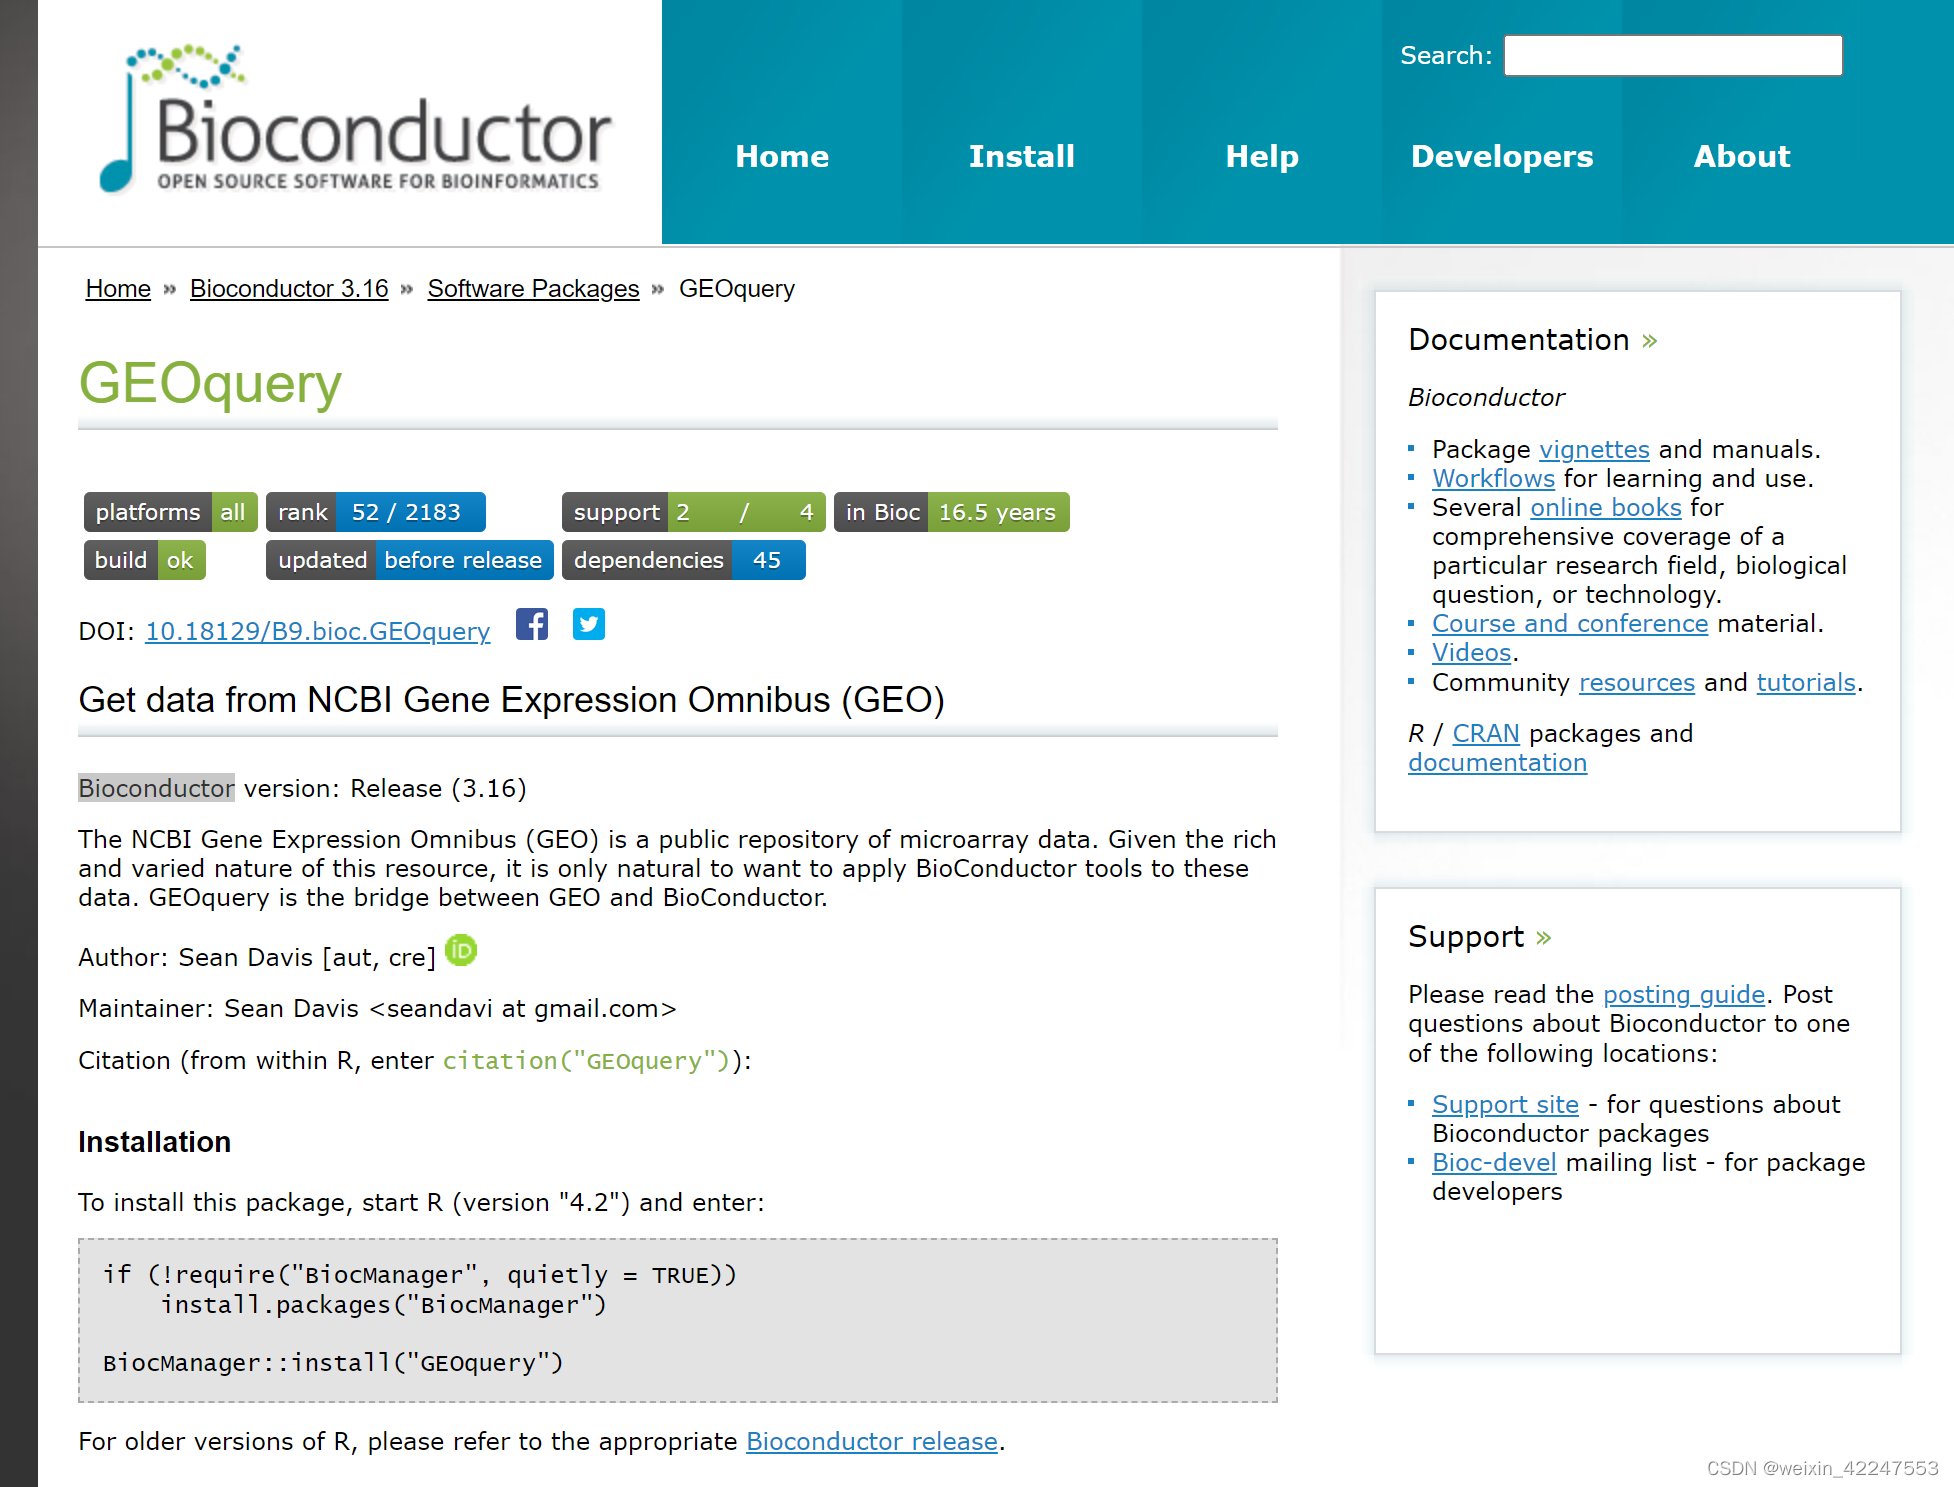The image size is (1954, 1487).
Task: Open the Software Packages breadcrumb link
Action: point(533,289)
